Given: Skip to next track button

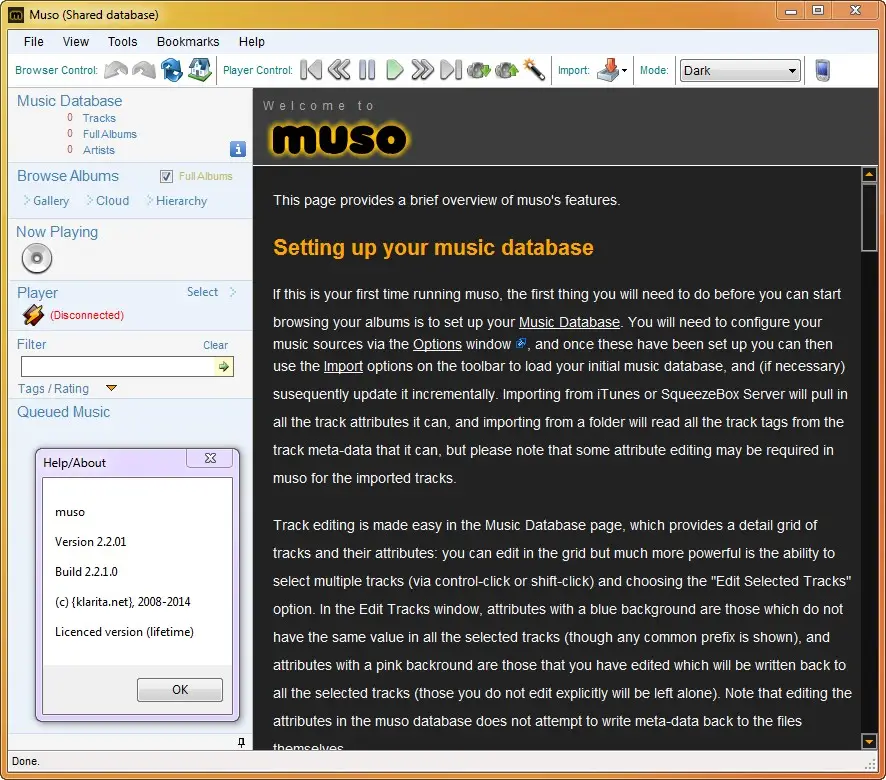Looking at the screenshot, I should [x=450, y=70].
